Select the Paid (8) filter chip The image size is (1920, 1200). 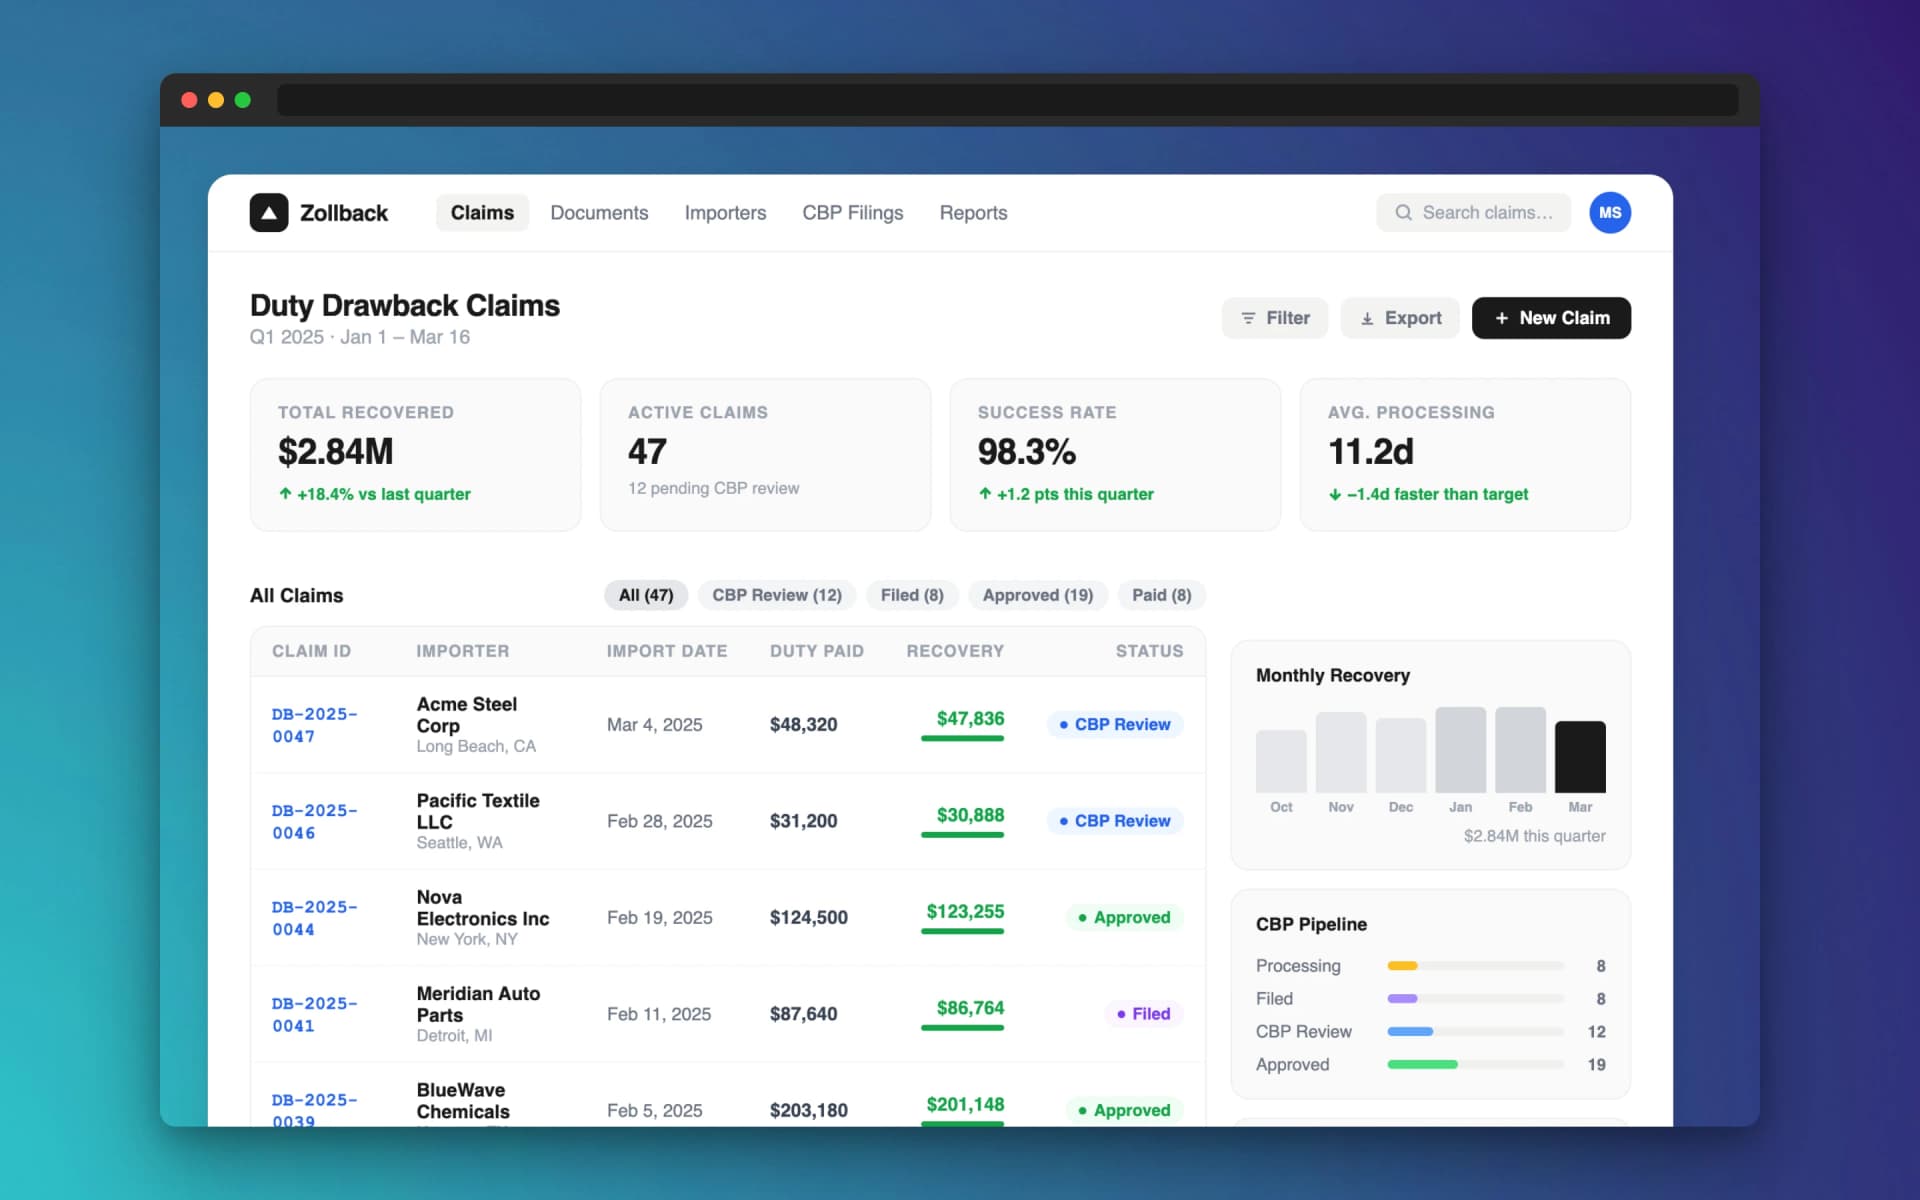[1160, 595]
